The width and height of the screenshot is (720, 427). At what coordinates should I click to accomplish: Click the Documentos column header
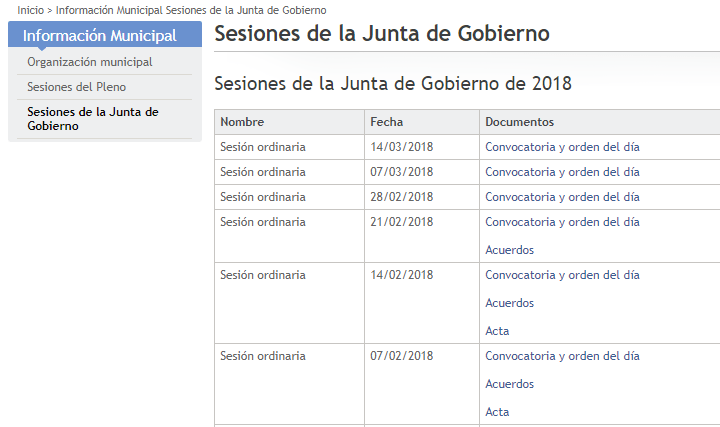click(519, 122)
